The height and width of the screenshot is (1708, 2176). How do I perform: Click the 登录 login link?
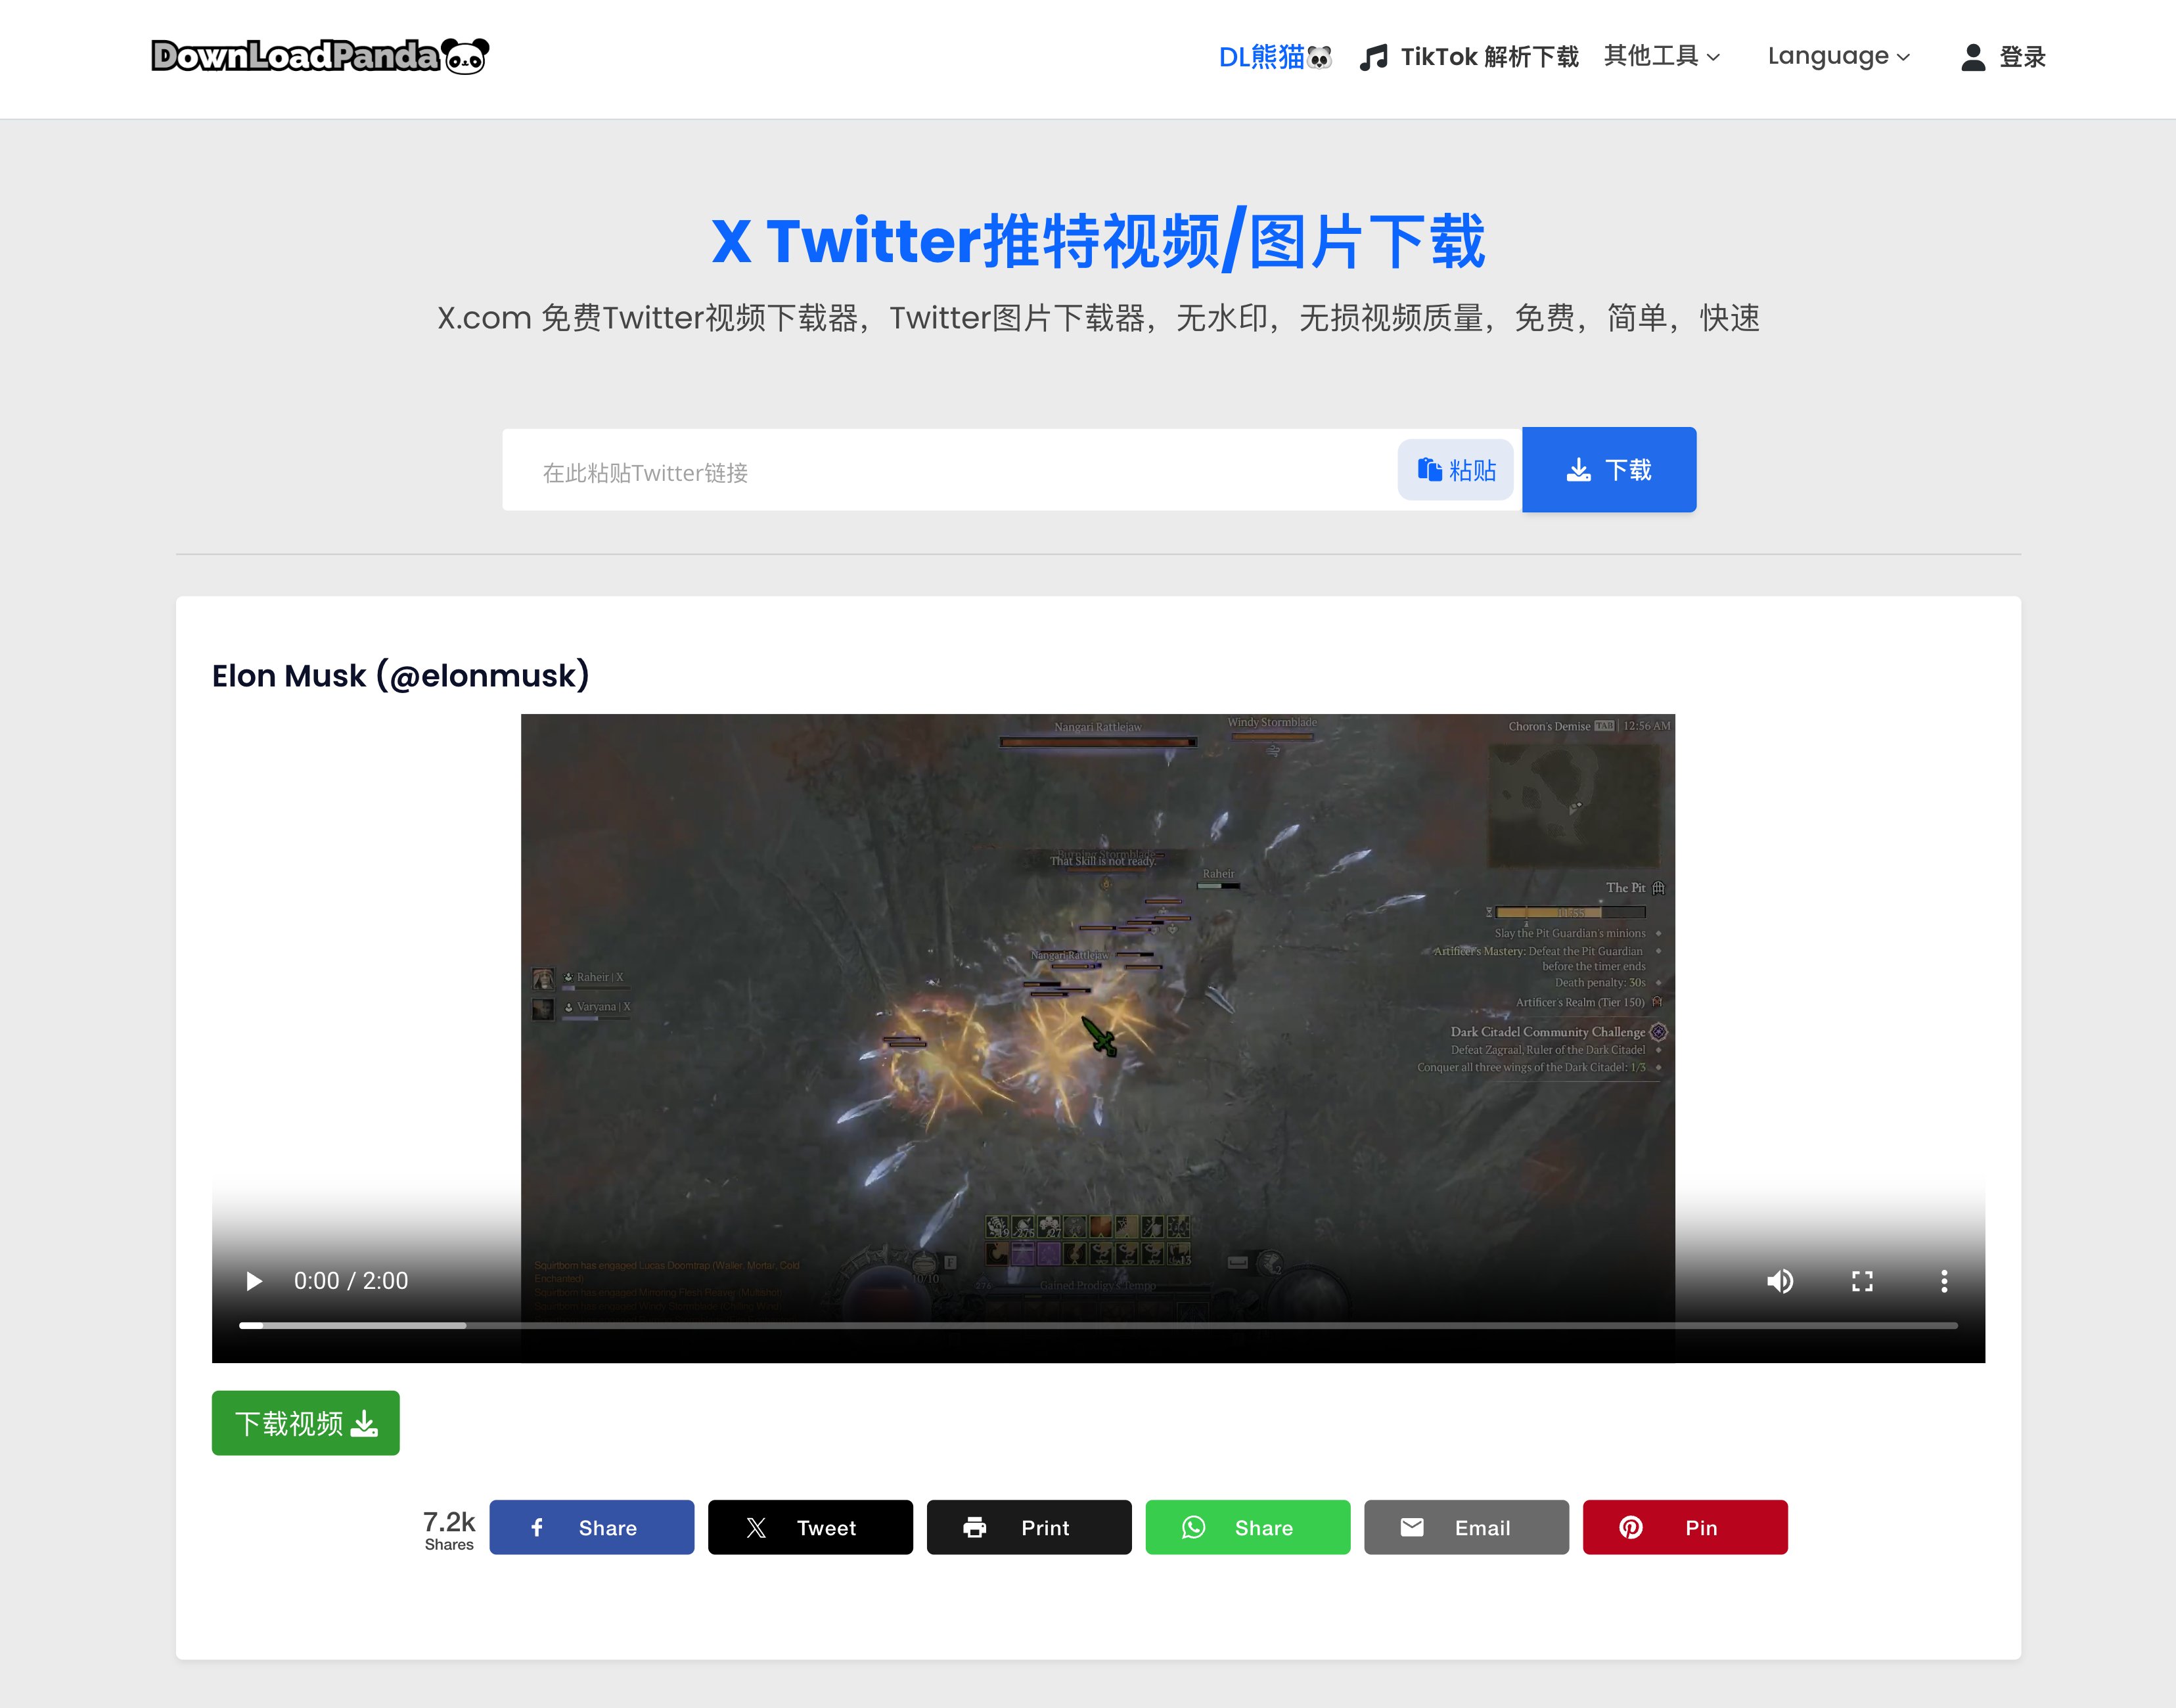(x=2003, y=57)
